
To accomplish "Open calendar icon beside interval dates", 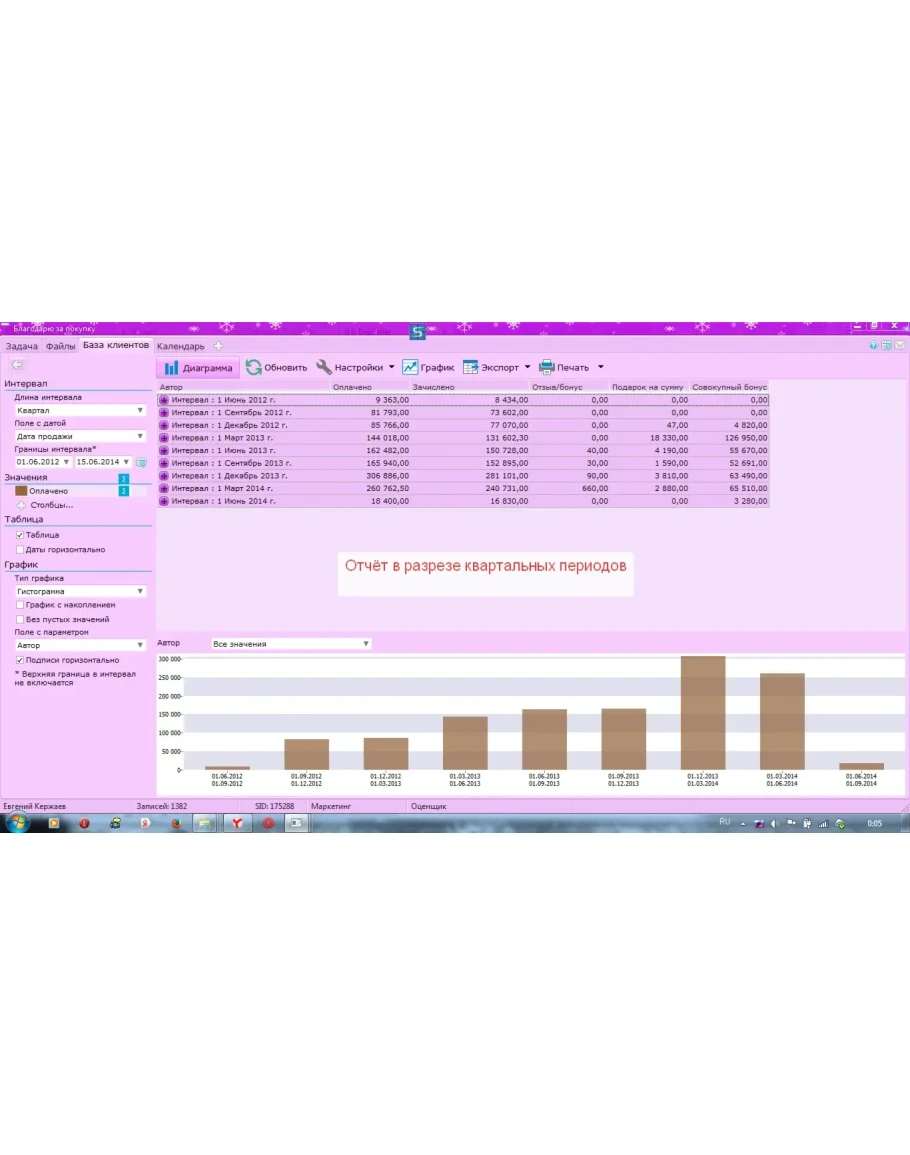I will click(141, 463).
